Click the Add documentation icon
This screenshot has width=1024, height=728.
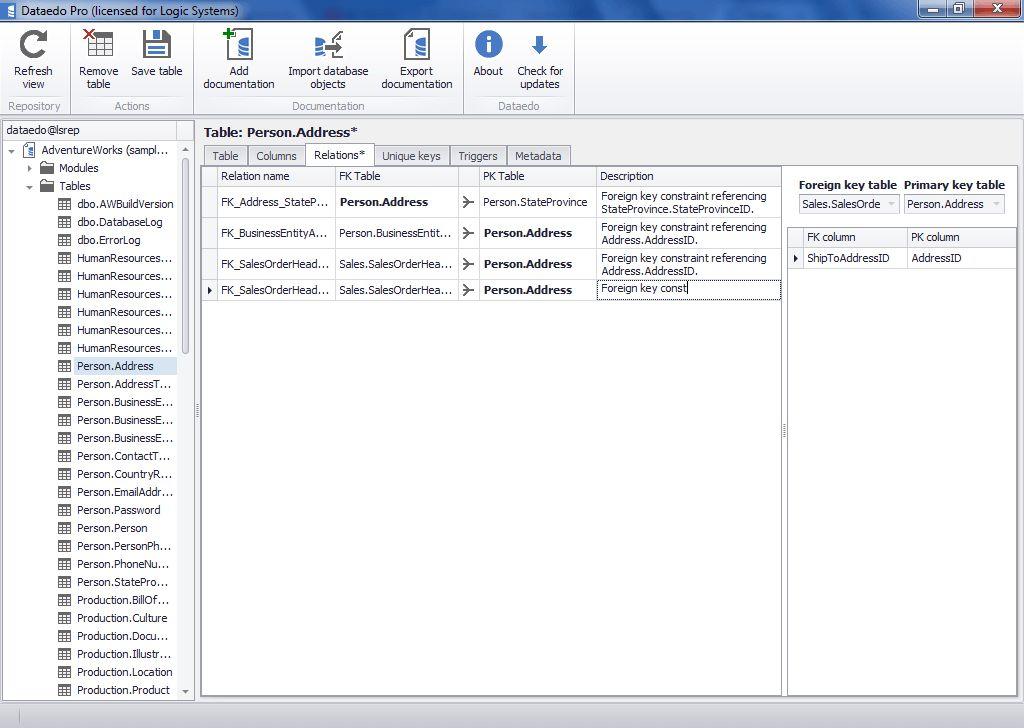(x=238, y=44)
